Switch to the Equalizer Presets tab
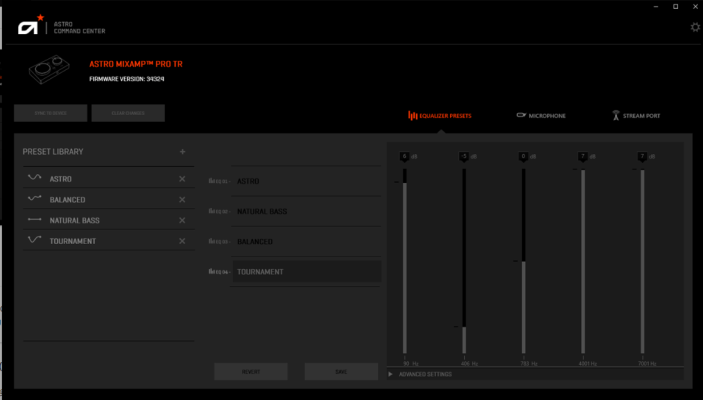 click(x=440, y=116)
